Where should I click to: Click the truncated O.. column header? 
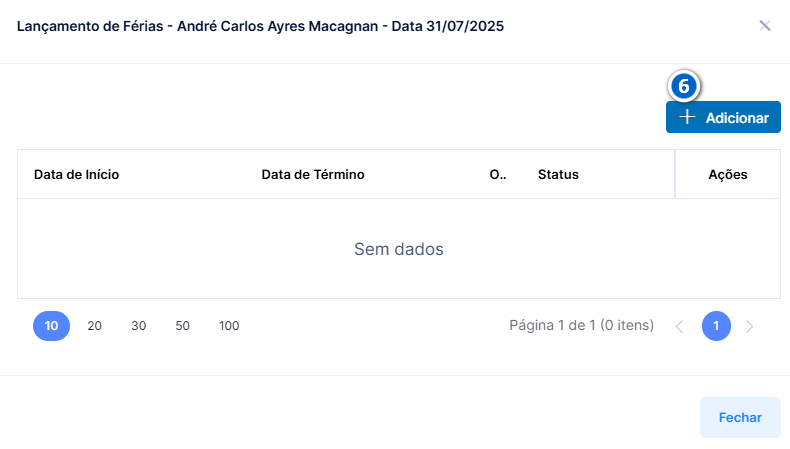point(498,174)
